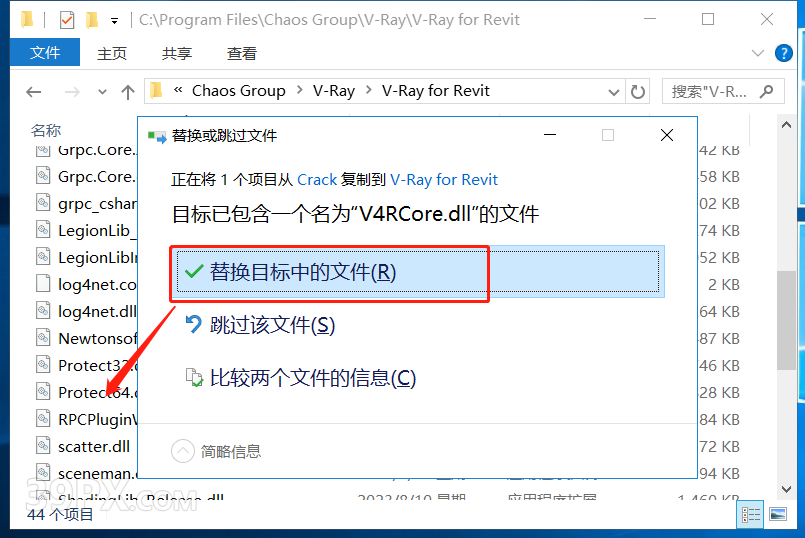
Task: Replace the file in the destination
Action: pos(418,272)
